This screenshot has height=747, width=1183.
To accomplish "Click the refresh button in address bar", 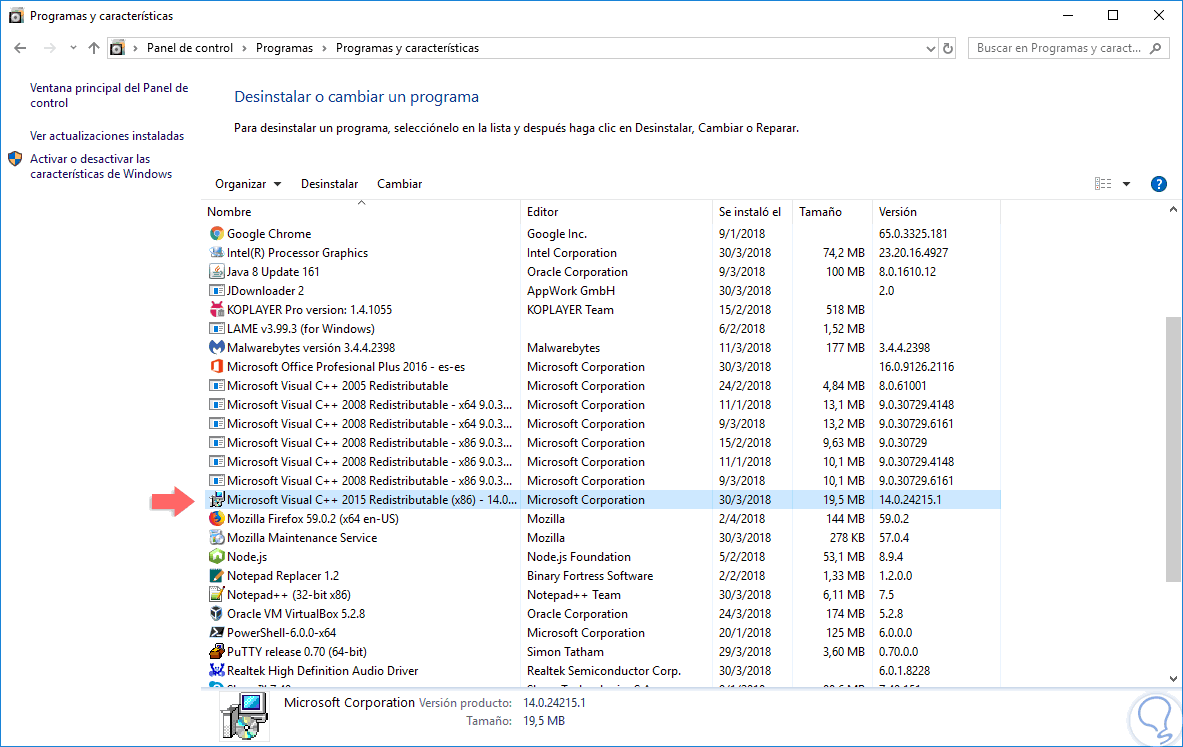I will 948,48.
